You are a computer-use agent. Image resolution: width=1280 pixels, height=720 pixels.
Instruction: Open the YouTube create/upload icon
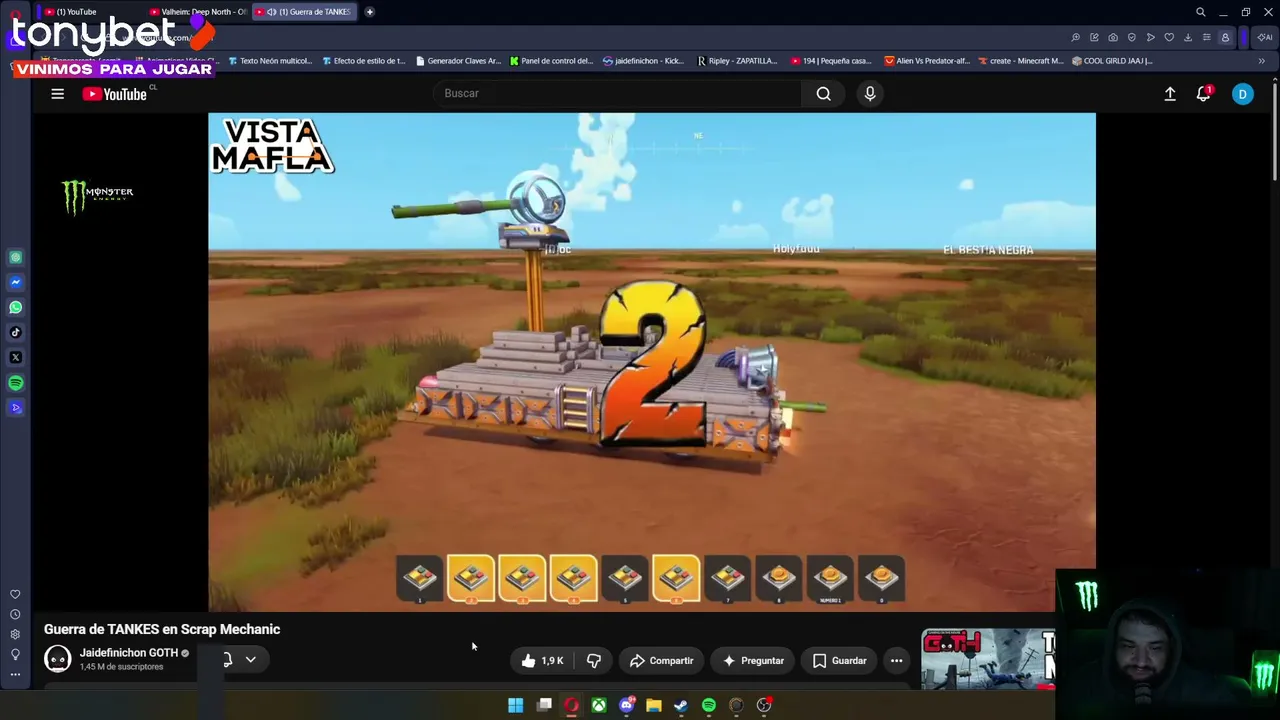click(1170, 94)
